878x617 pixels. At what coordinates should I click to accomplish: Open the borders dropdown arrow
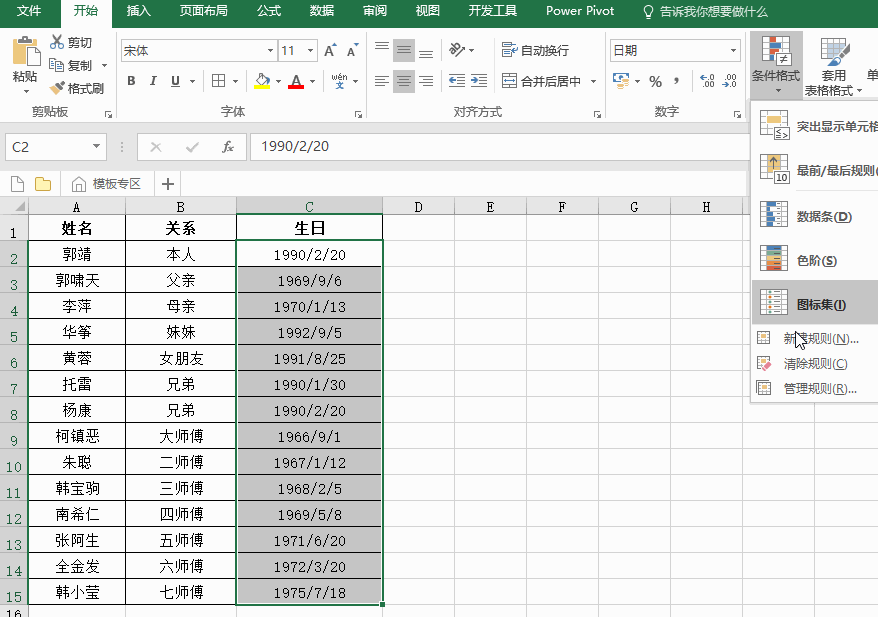coord(235,81)
